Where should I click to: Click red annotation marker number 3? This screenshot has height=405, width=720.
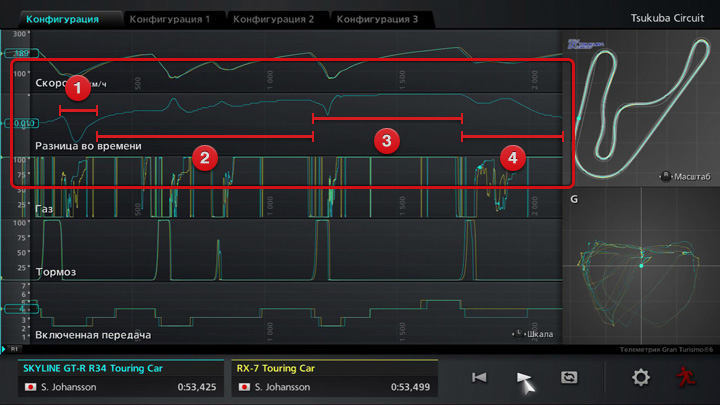point(386,140)
